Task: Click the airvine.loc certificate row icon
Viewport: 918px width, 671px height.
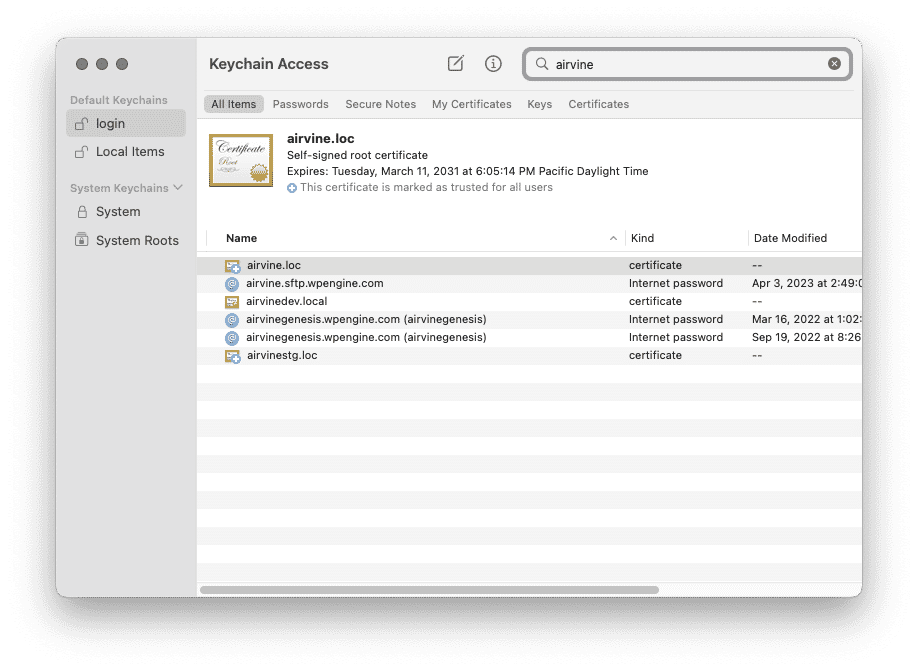Action: [232, 266]
